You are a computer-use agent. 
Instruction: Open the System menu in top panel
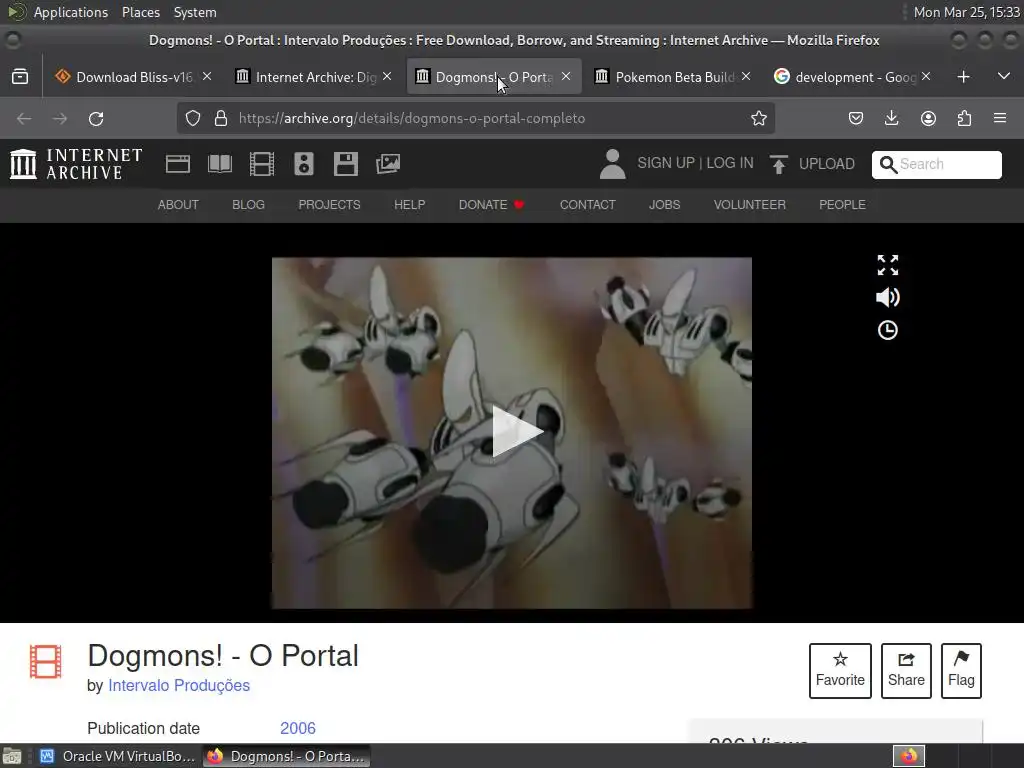click(x=195, y=12)
